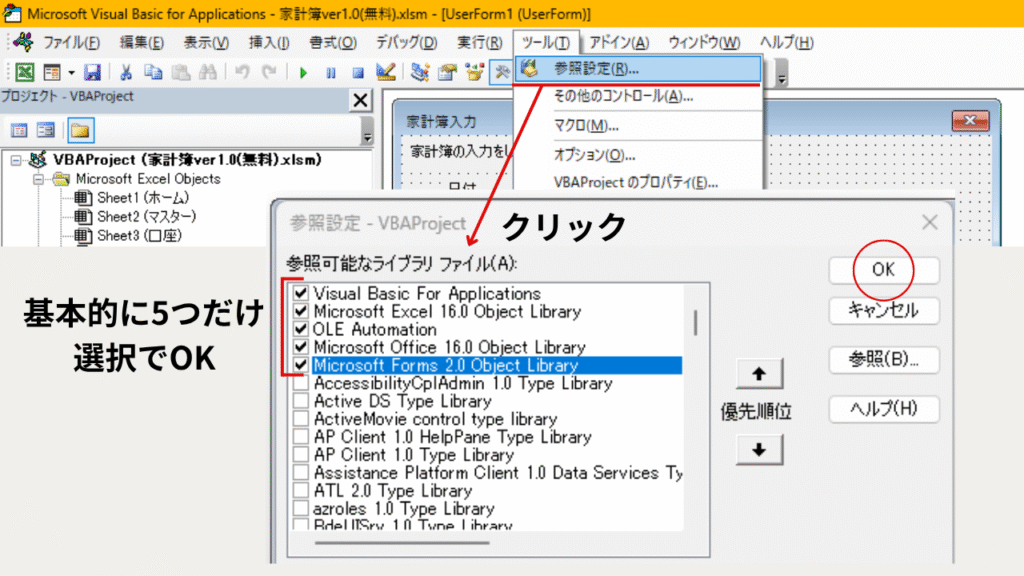Click the ヘルプ(H) button in the dialog
This screenshot has height=576, width=1024.
click(x=884, y=409)
